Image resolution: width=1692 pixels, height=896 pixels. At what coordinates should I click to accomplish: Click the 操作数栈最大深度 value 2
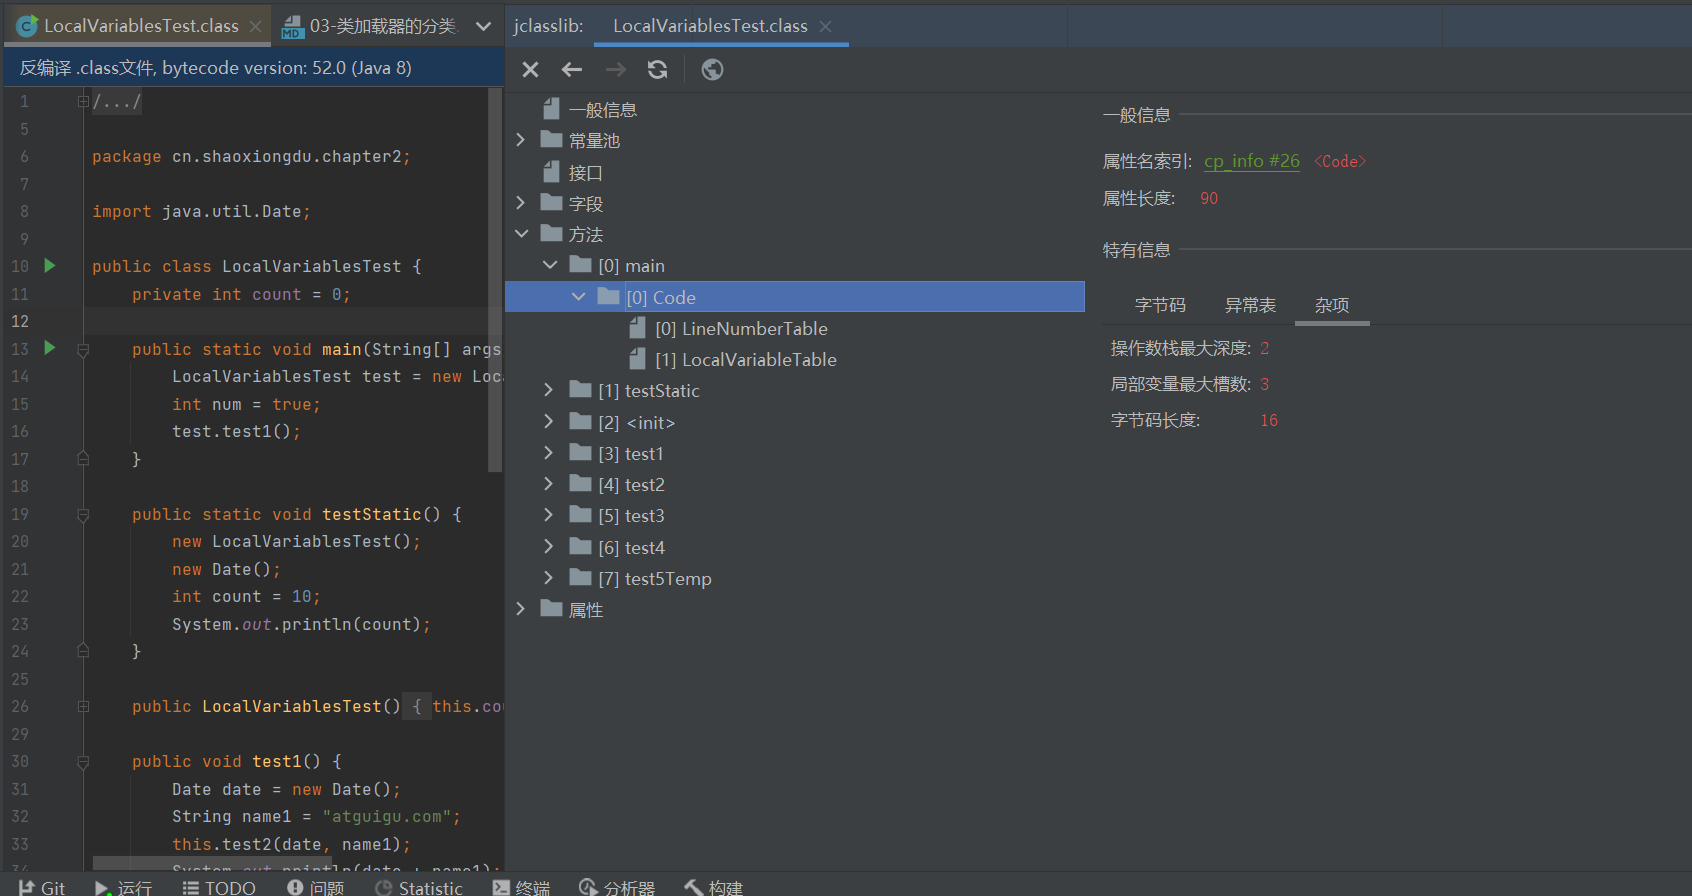coord(1265,348)
